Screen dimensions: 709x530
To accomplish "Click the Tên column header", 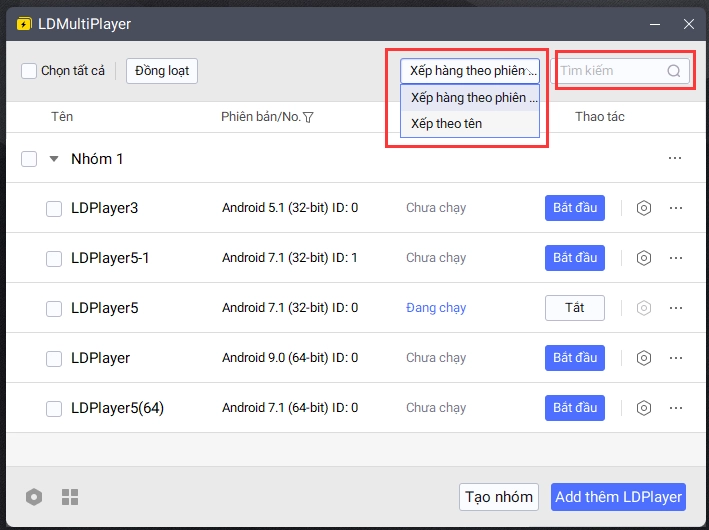I will coord(62,117).
